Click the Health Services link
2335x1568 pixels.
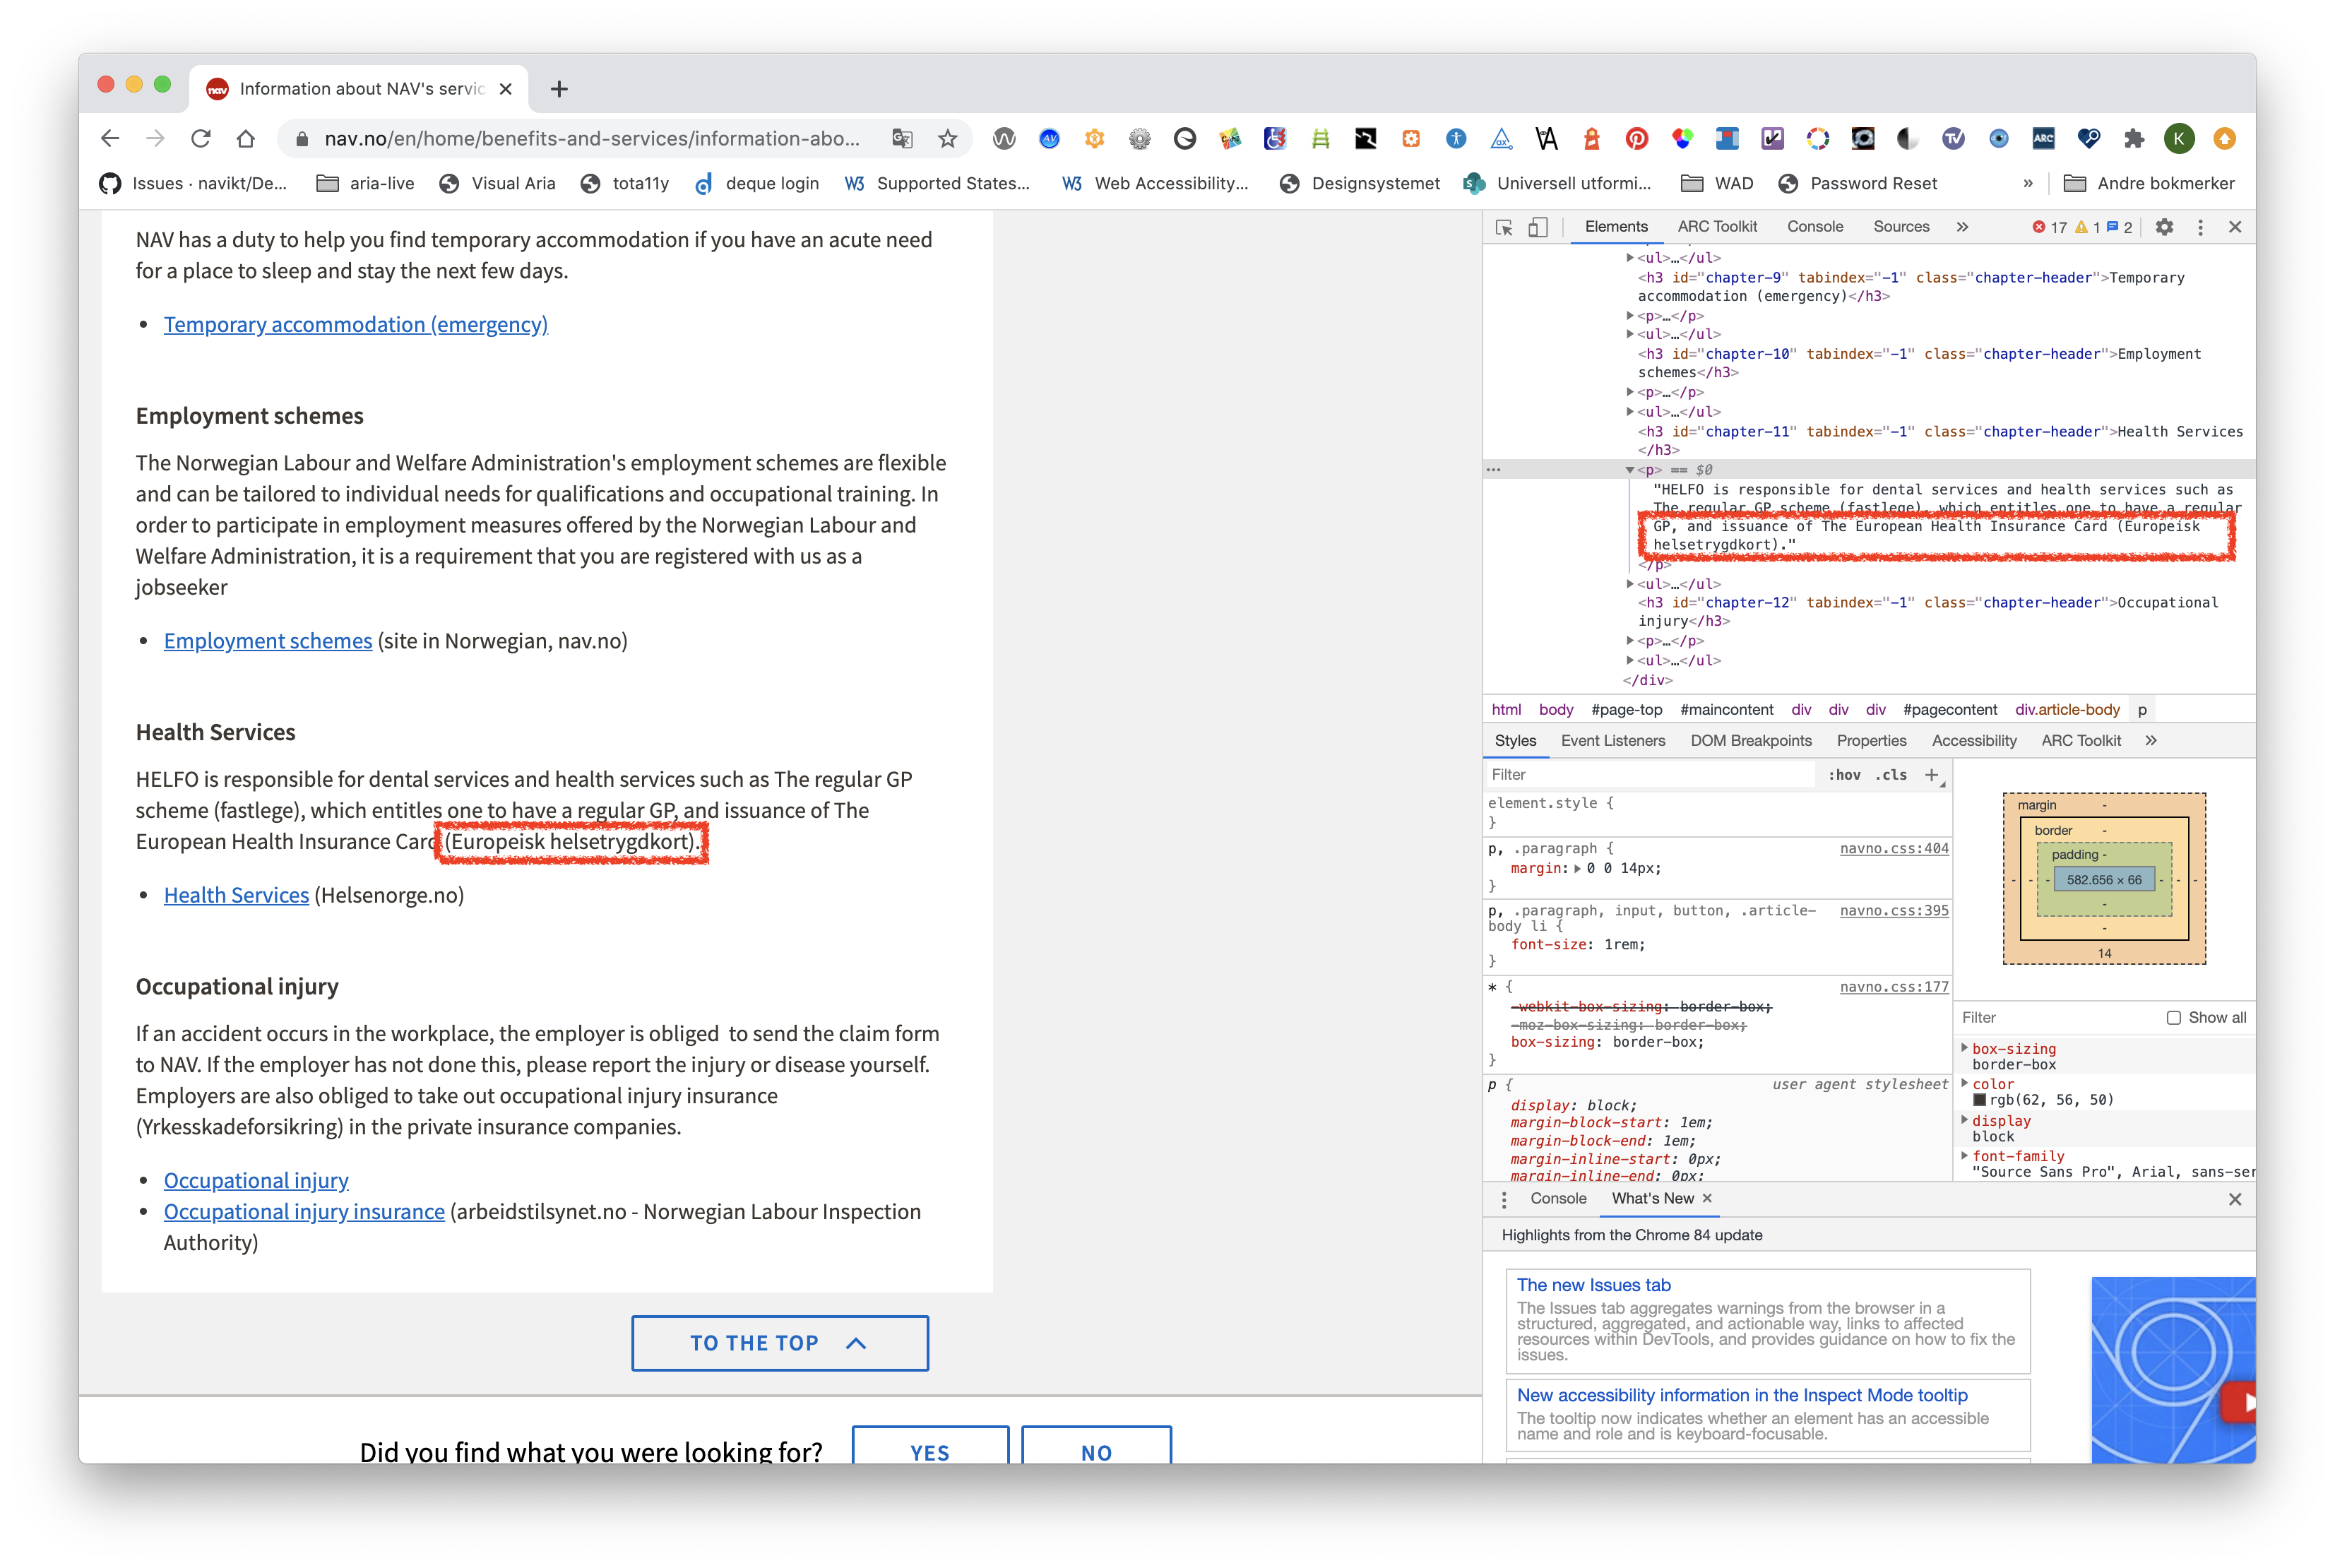point(236,895)
